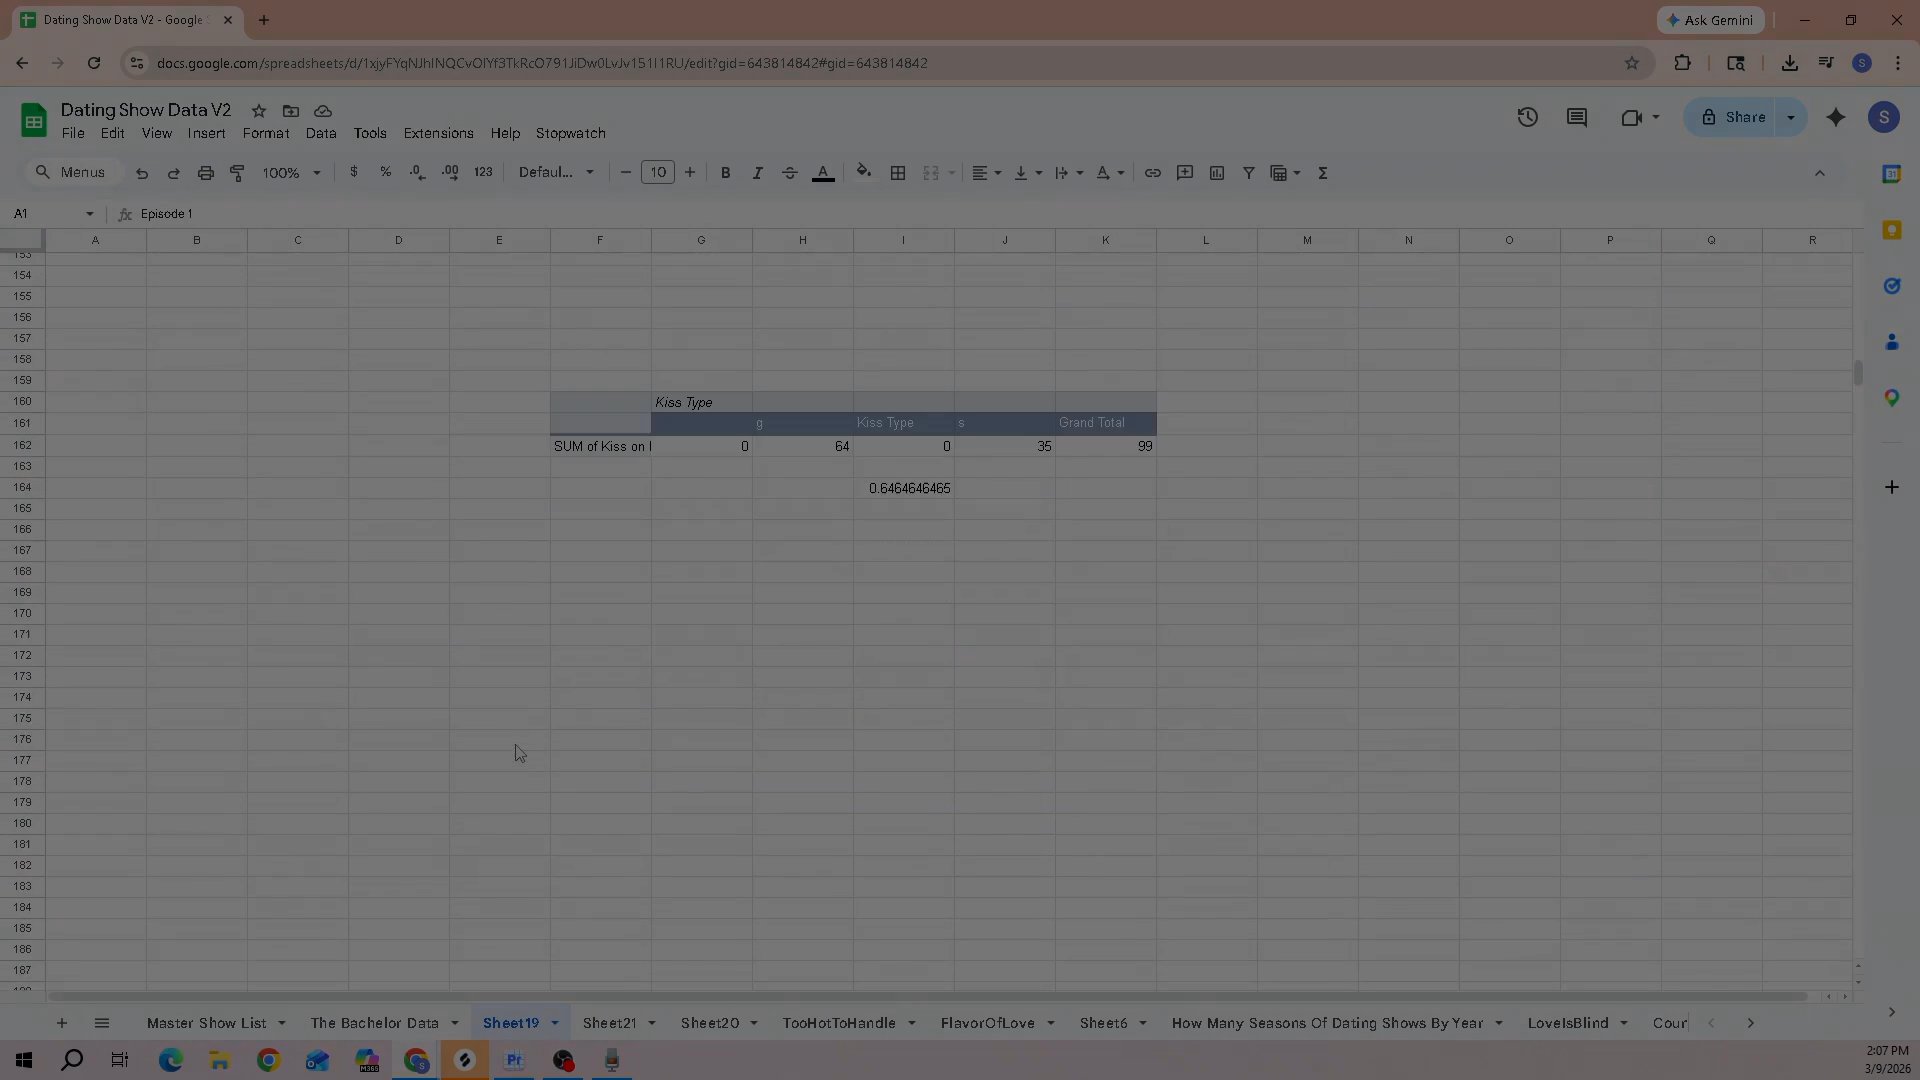Image resolution: width=1920 pixels, height=1080 pixels.
Task: Insert link icon in toolbar
Action: pos(1152,173)
